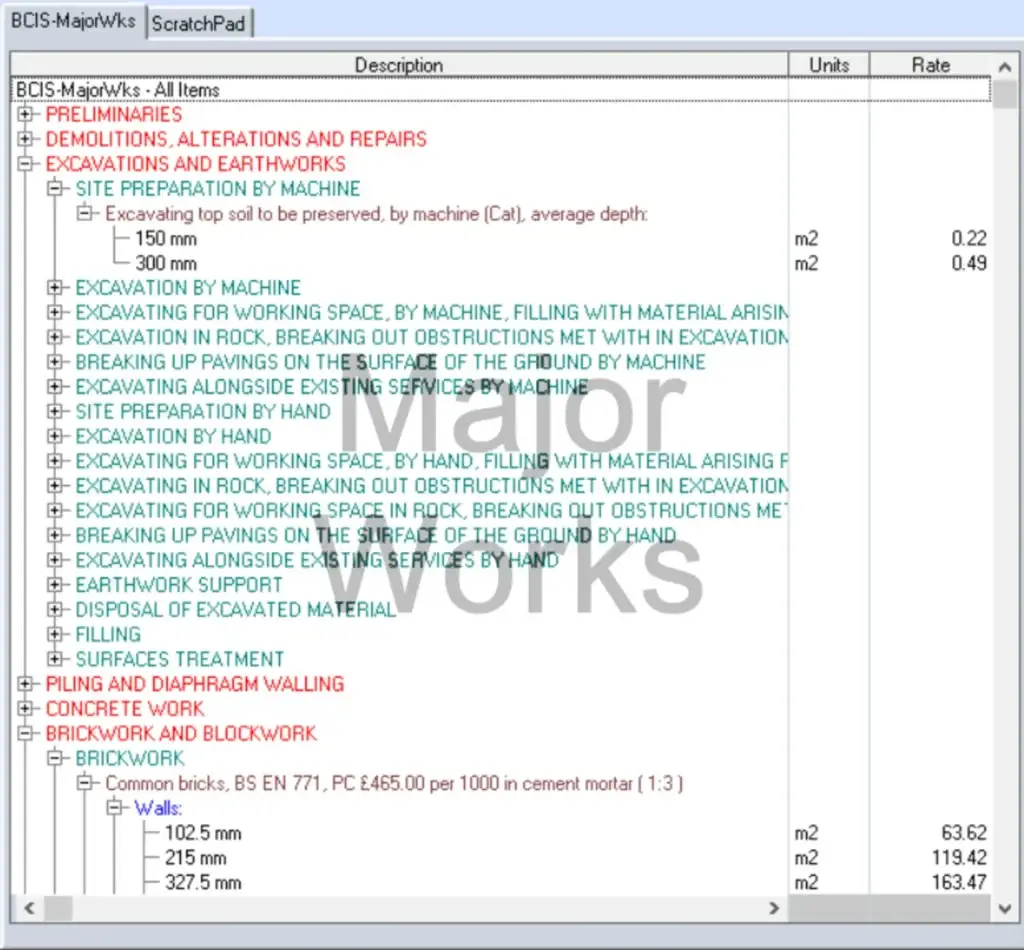Click the vertical scrollbar up arrow

click(x=1005, y=66)
